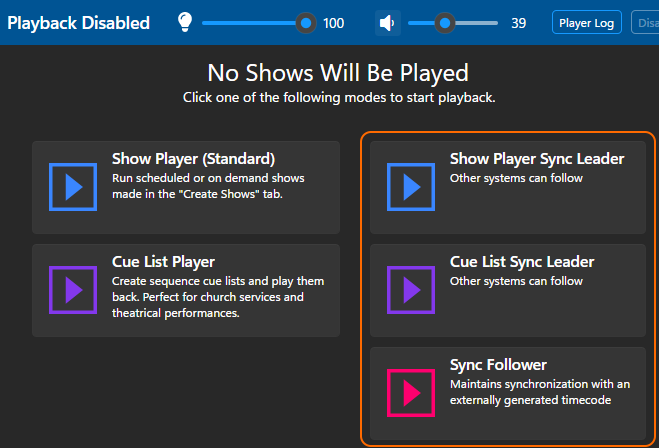Click the volume value 39
The height and width of the screenshot is (448, 659).
coord(518,23)
